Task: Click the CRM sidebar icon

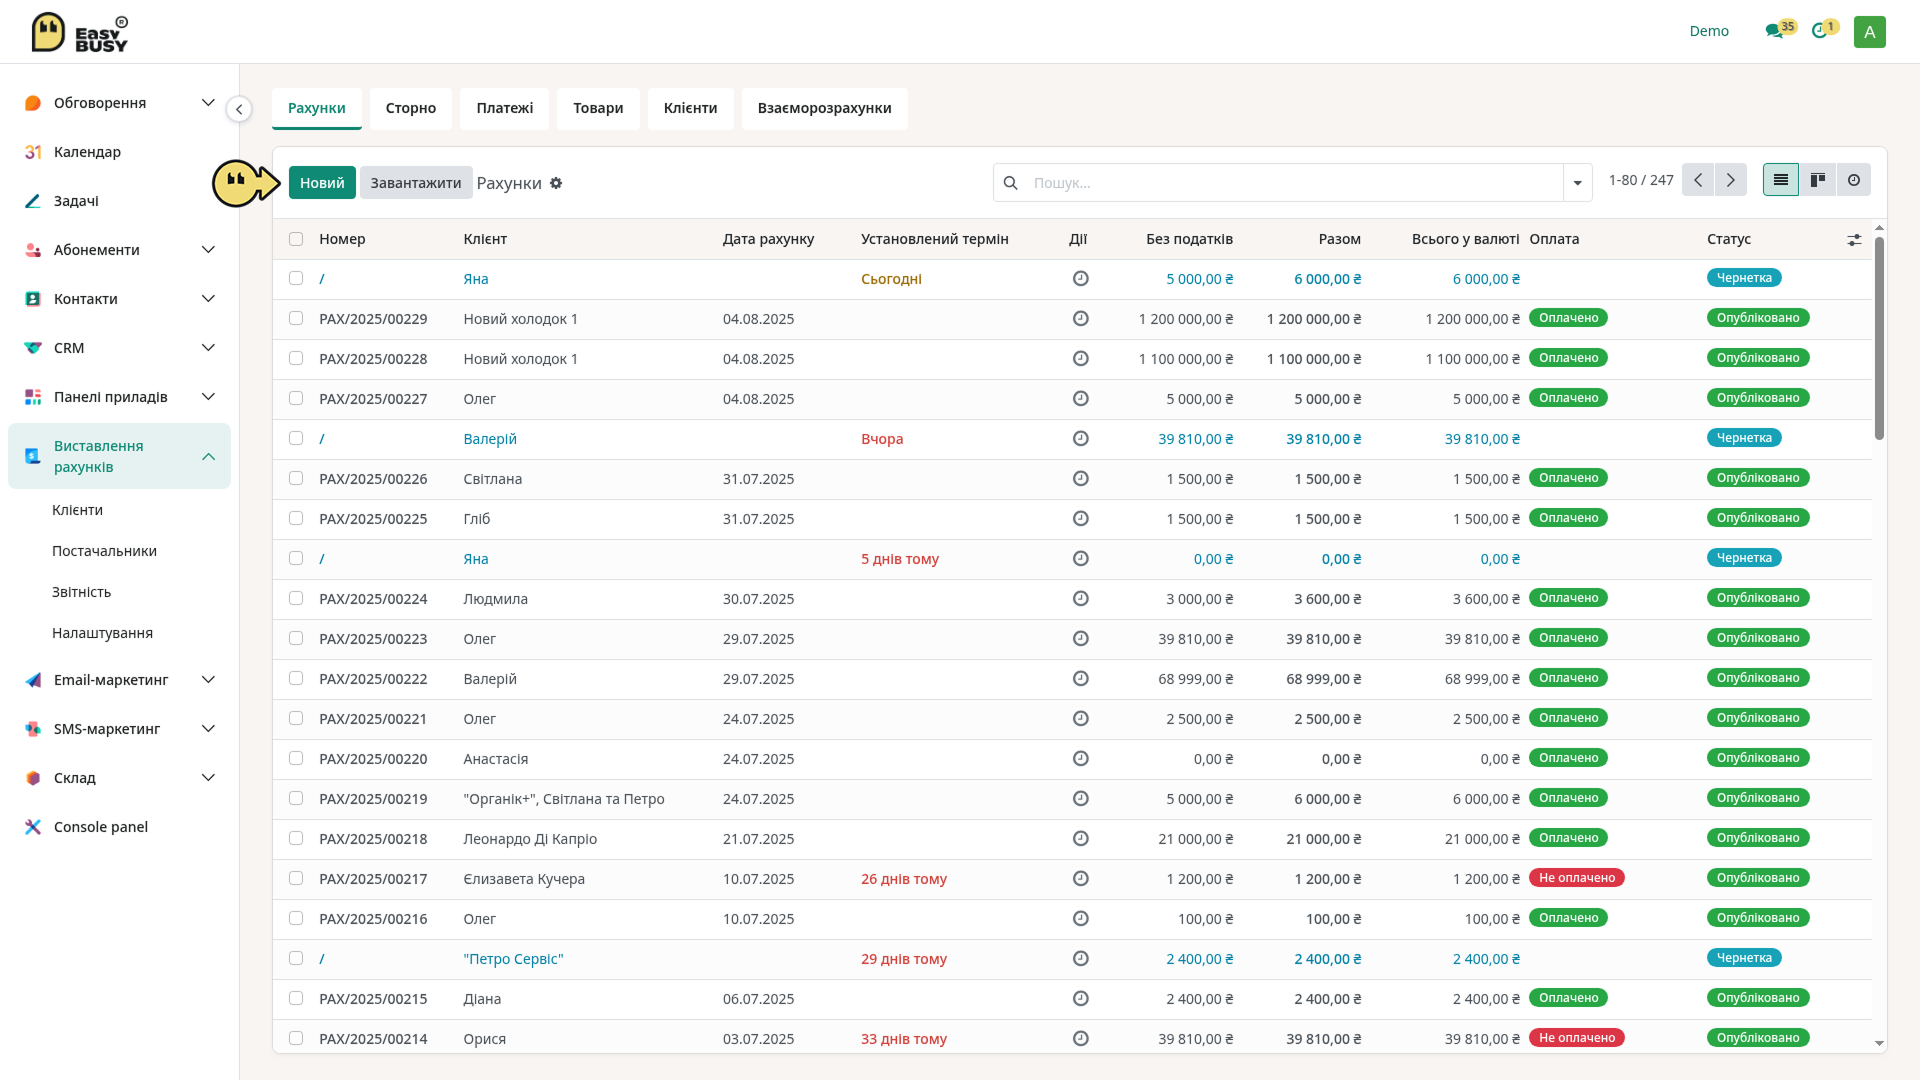Action: (33, 348)
